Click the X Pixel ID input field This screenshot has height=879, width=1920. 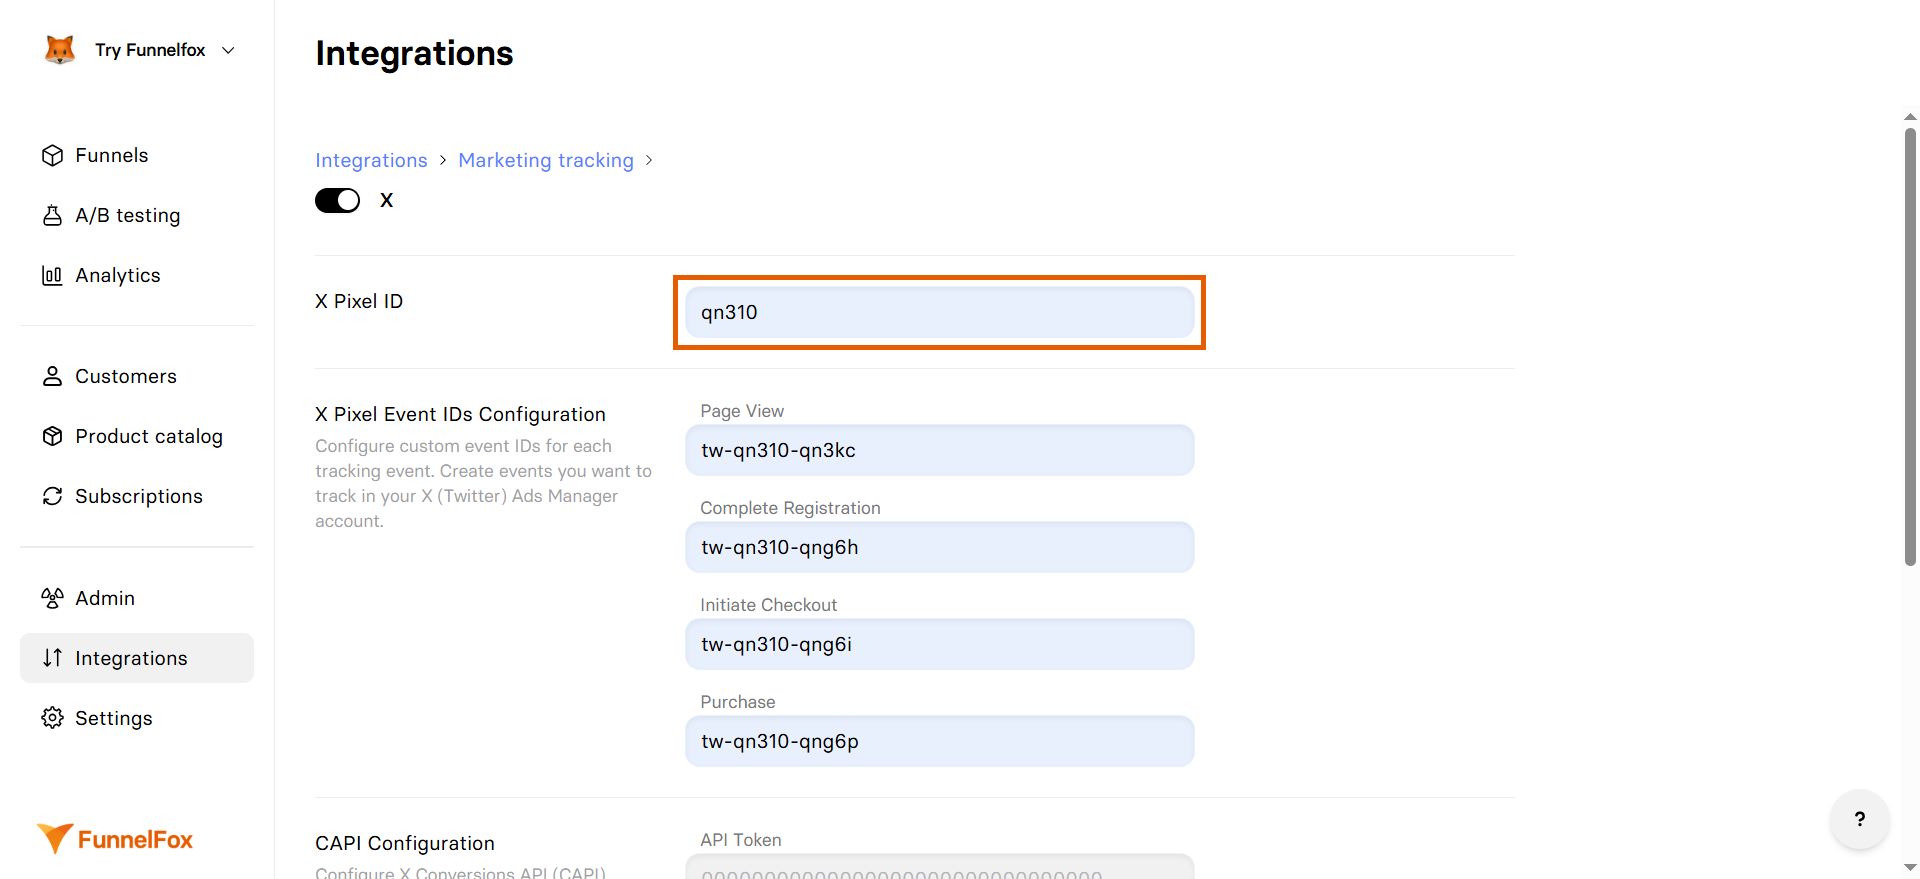(x=940, y=312)
